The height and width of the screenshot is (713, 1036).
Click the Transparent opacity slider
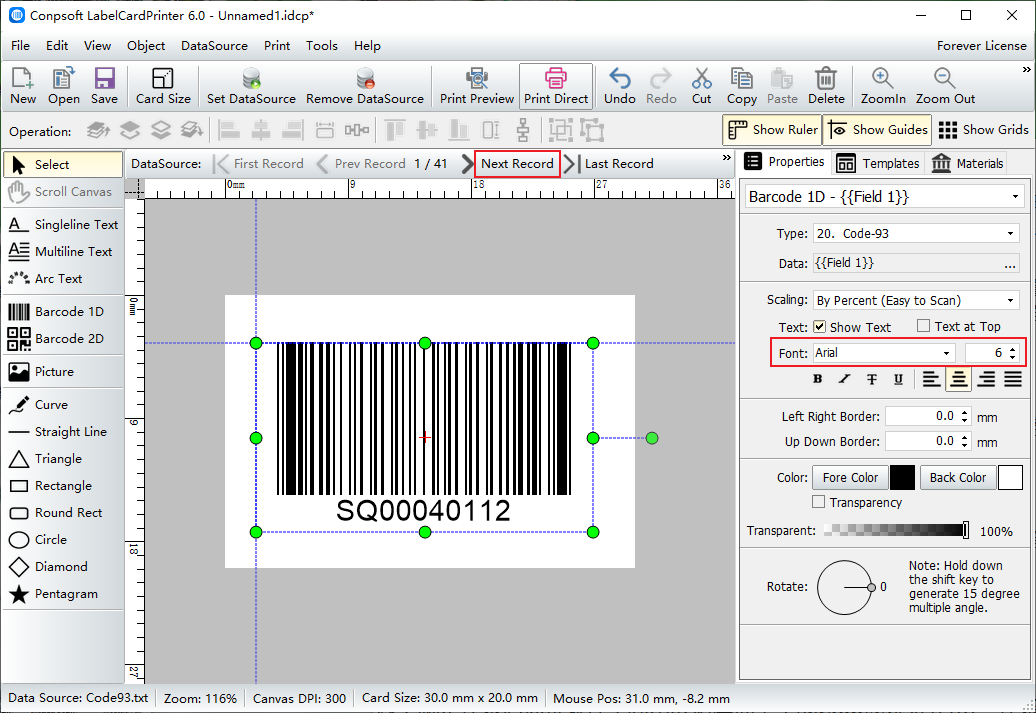[897, 530]
